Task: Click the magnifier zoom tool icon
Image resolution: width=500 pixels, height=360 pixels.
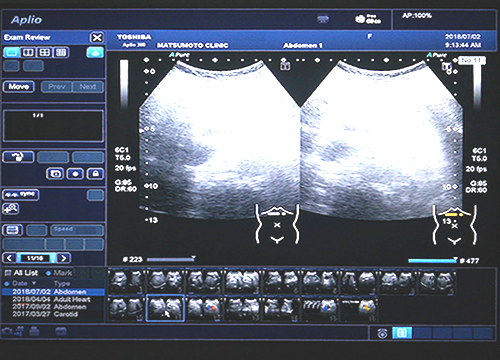Action: click(x=11, y=209)
